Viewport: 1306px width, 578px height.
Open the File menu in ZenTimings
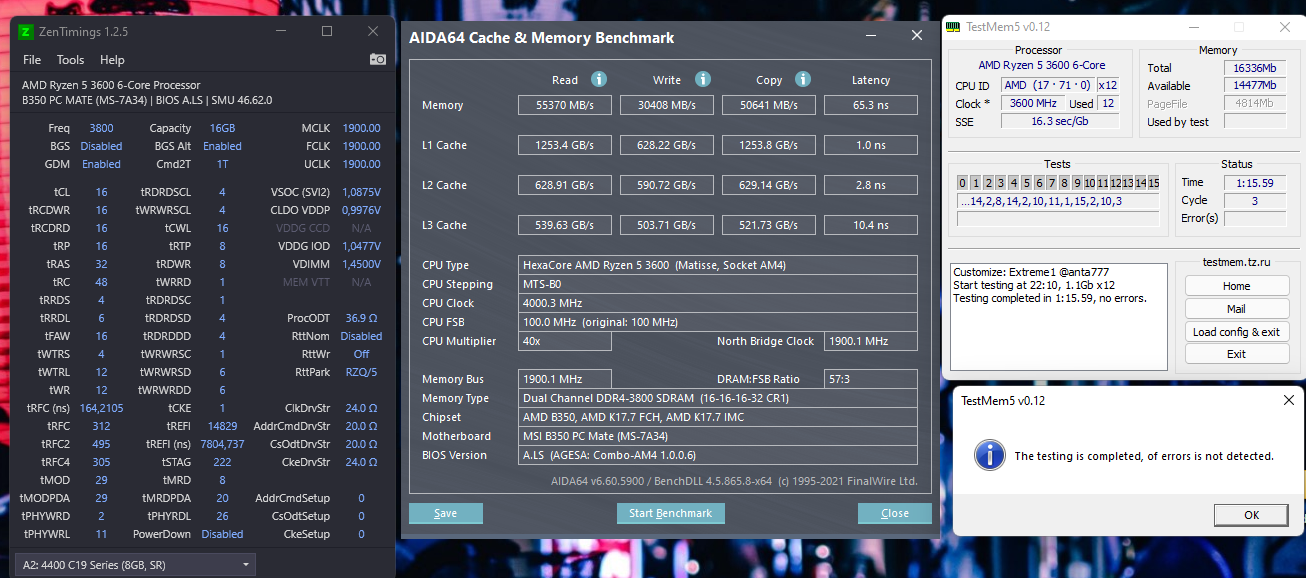(32, 60)
